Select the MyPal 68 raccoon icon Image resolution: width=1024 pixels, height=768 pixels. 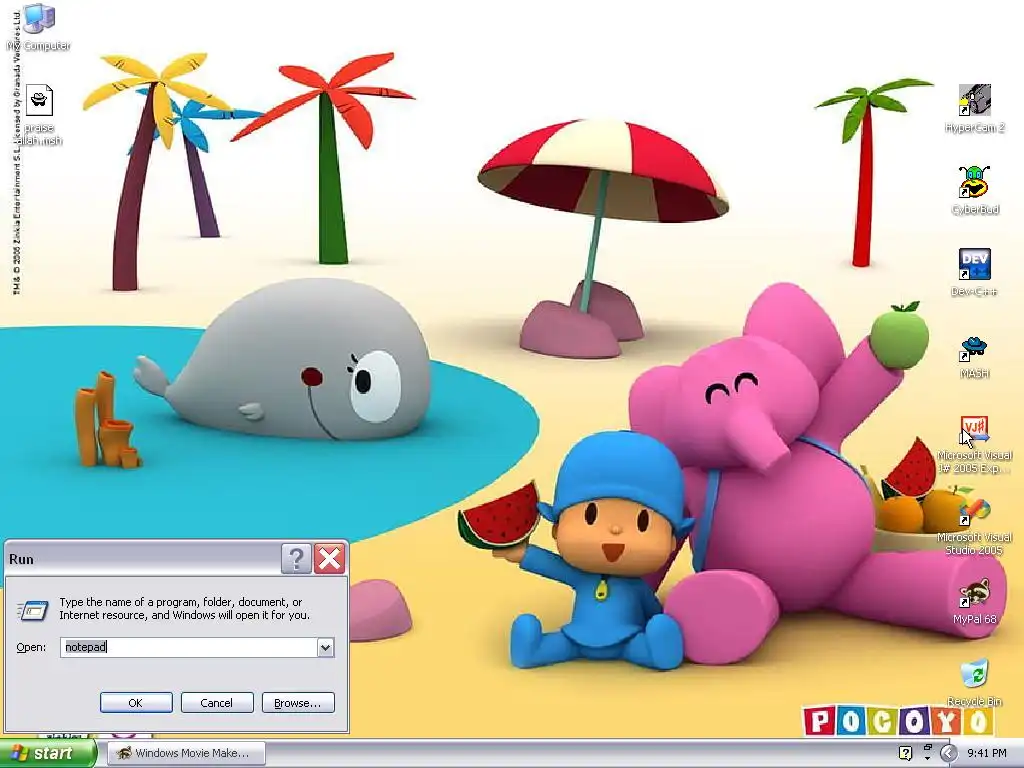pyautogui.click(x=974, y=594)
